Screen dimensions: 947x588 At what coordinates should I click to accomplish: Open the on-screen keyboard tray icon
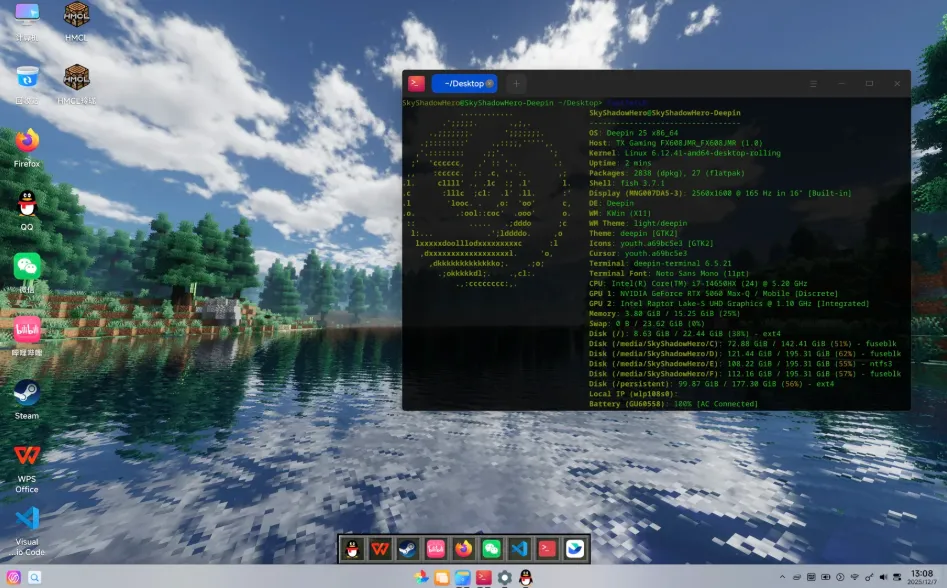pos(811,577)
